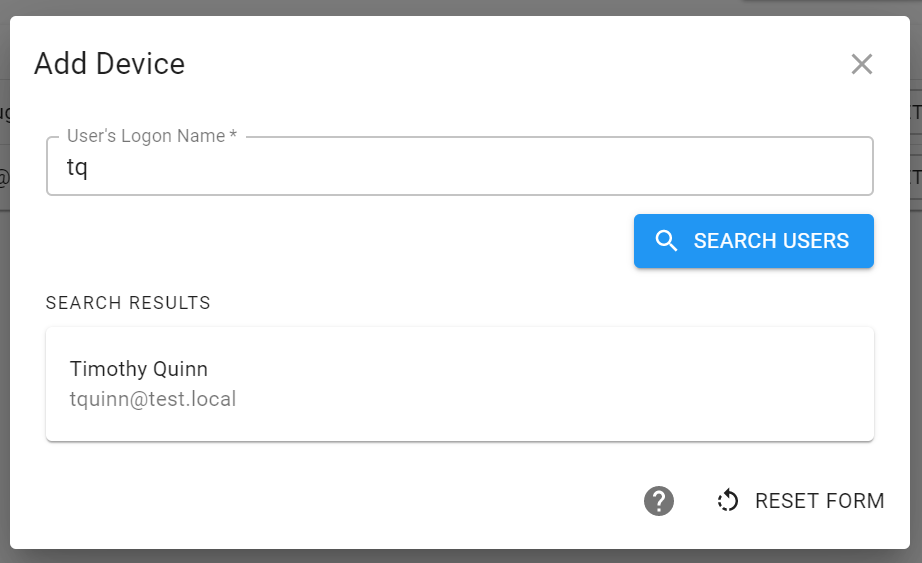Click dimmed backdrop below the dialog
The image size is (922, 563).
(460, 557)
